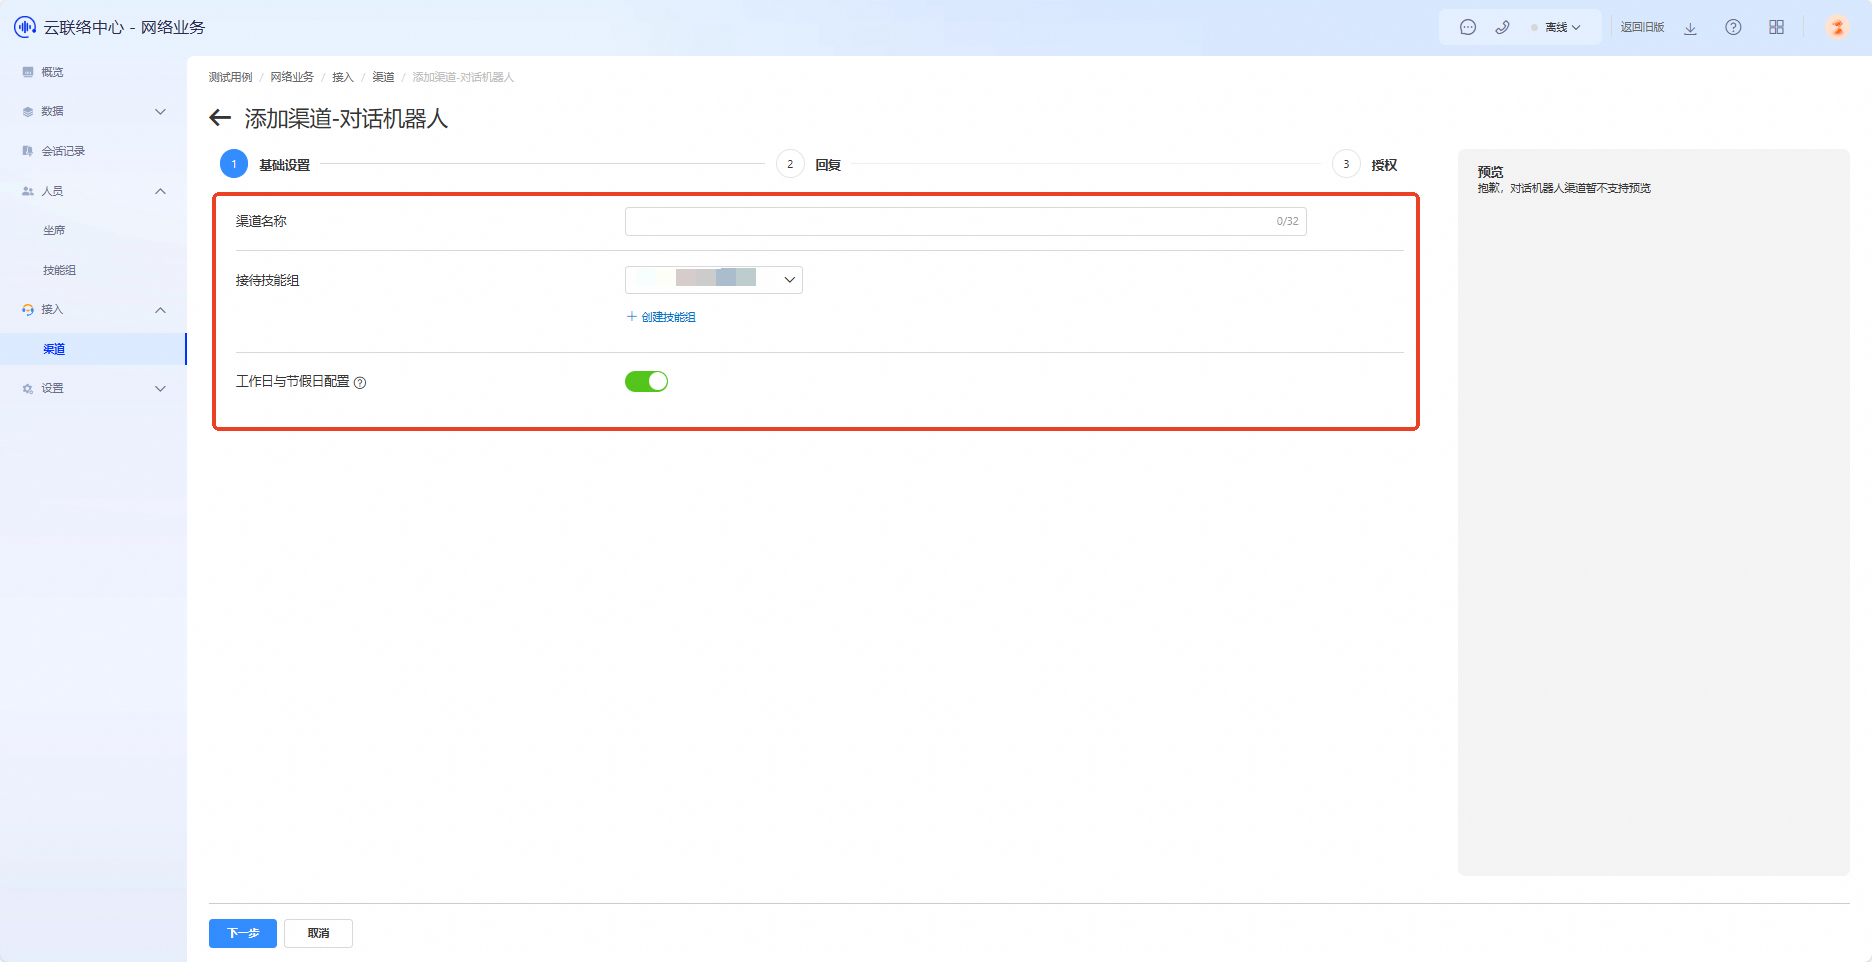Collapse the 人员 sidebar menu chevron
Viewport: 1872px width, 962px height.
160,191
